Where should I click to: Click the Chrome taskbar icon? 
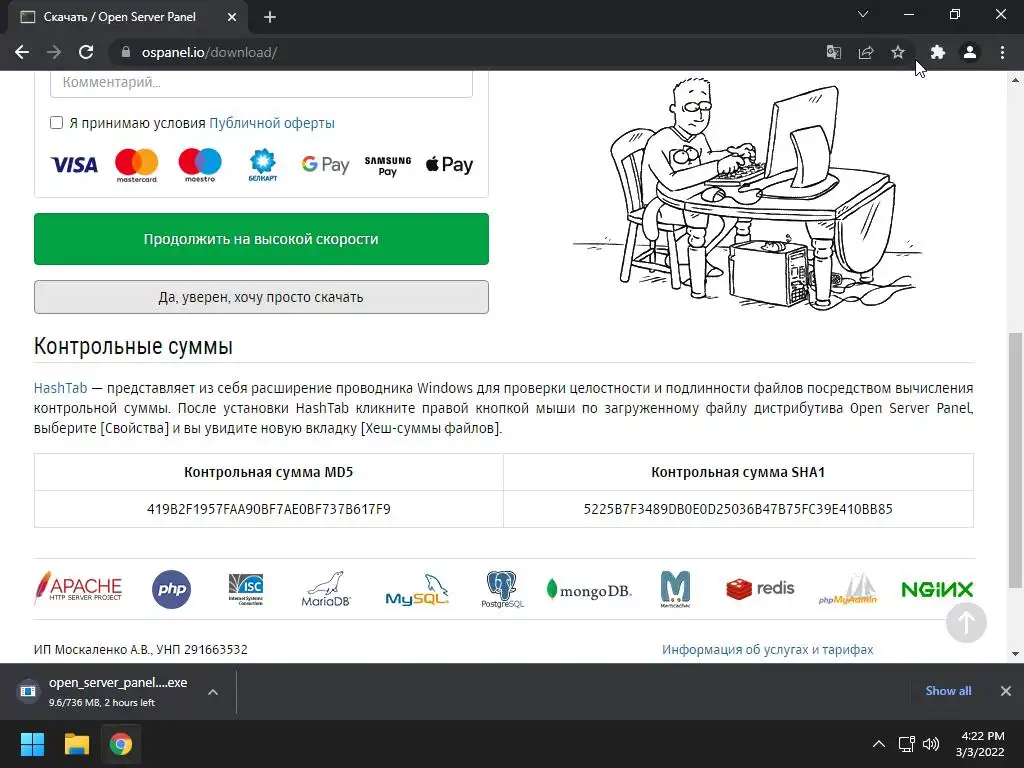(x=121, y=744)
